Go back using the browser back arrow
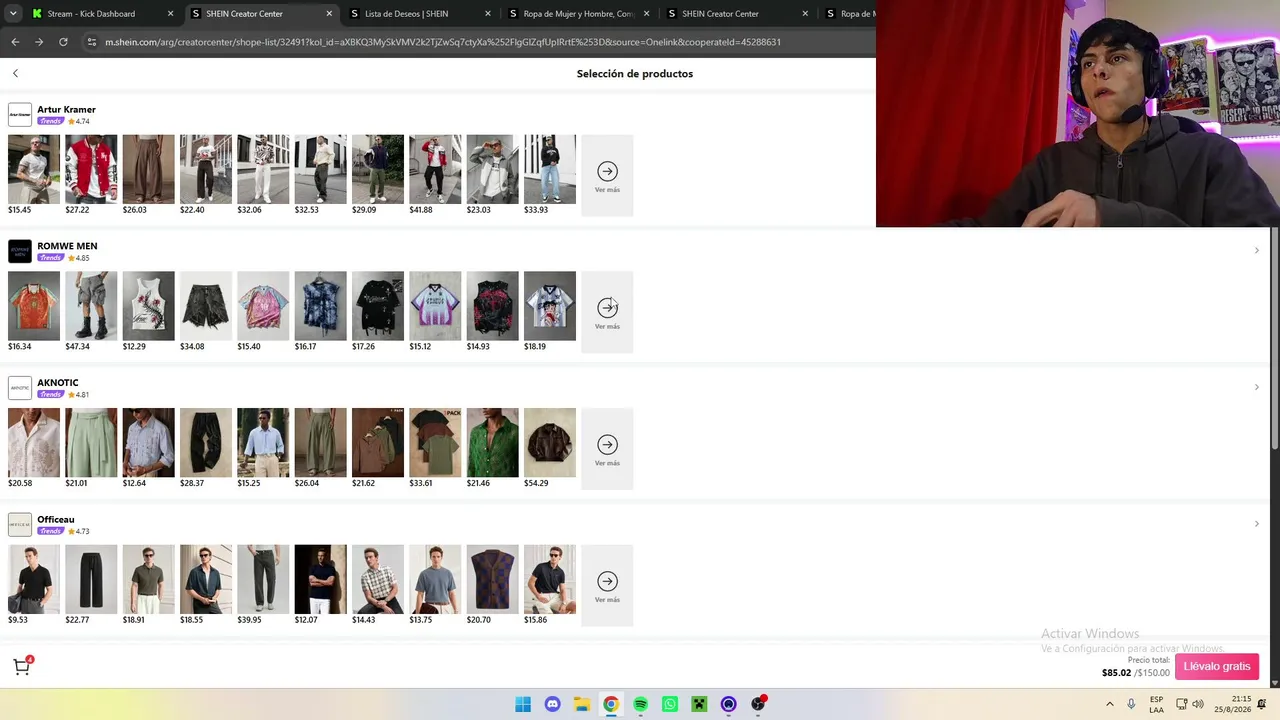 15,42
